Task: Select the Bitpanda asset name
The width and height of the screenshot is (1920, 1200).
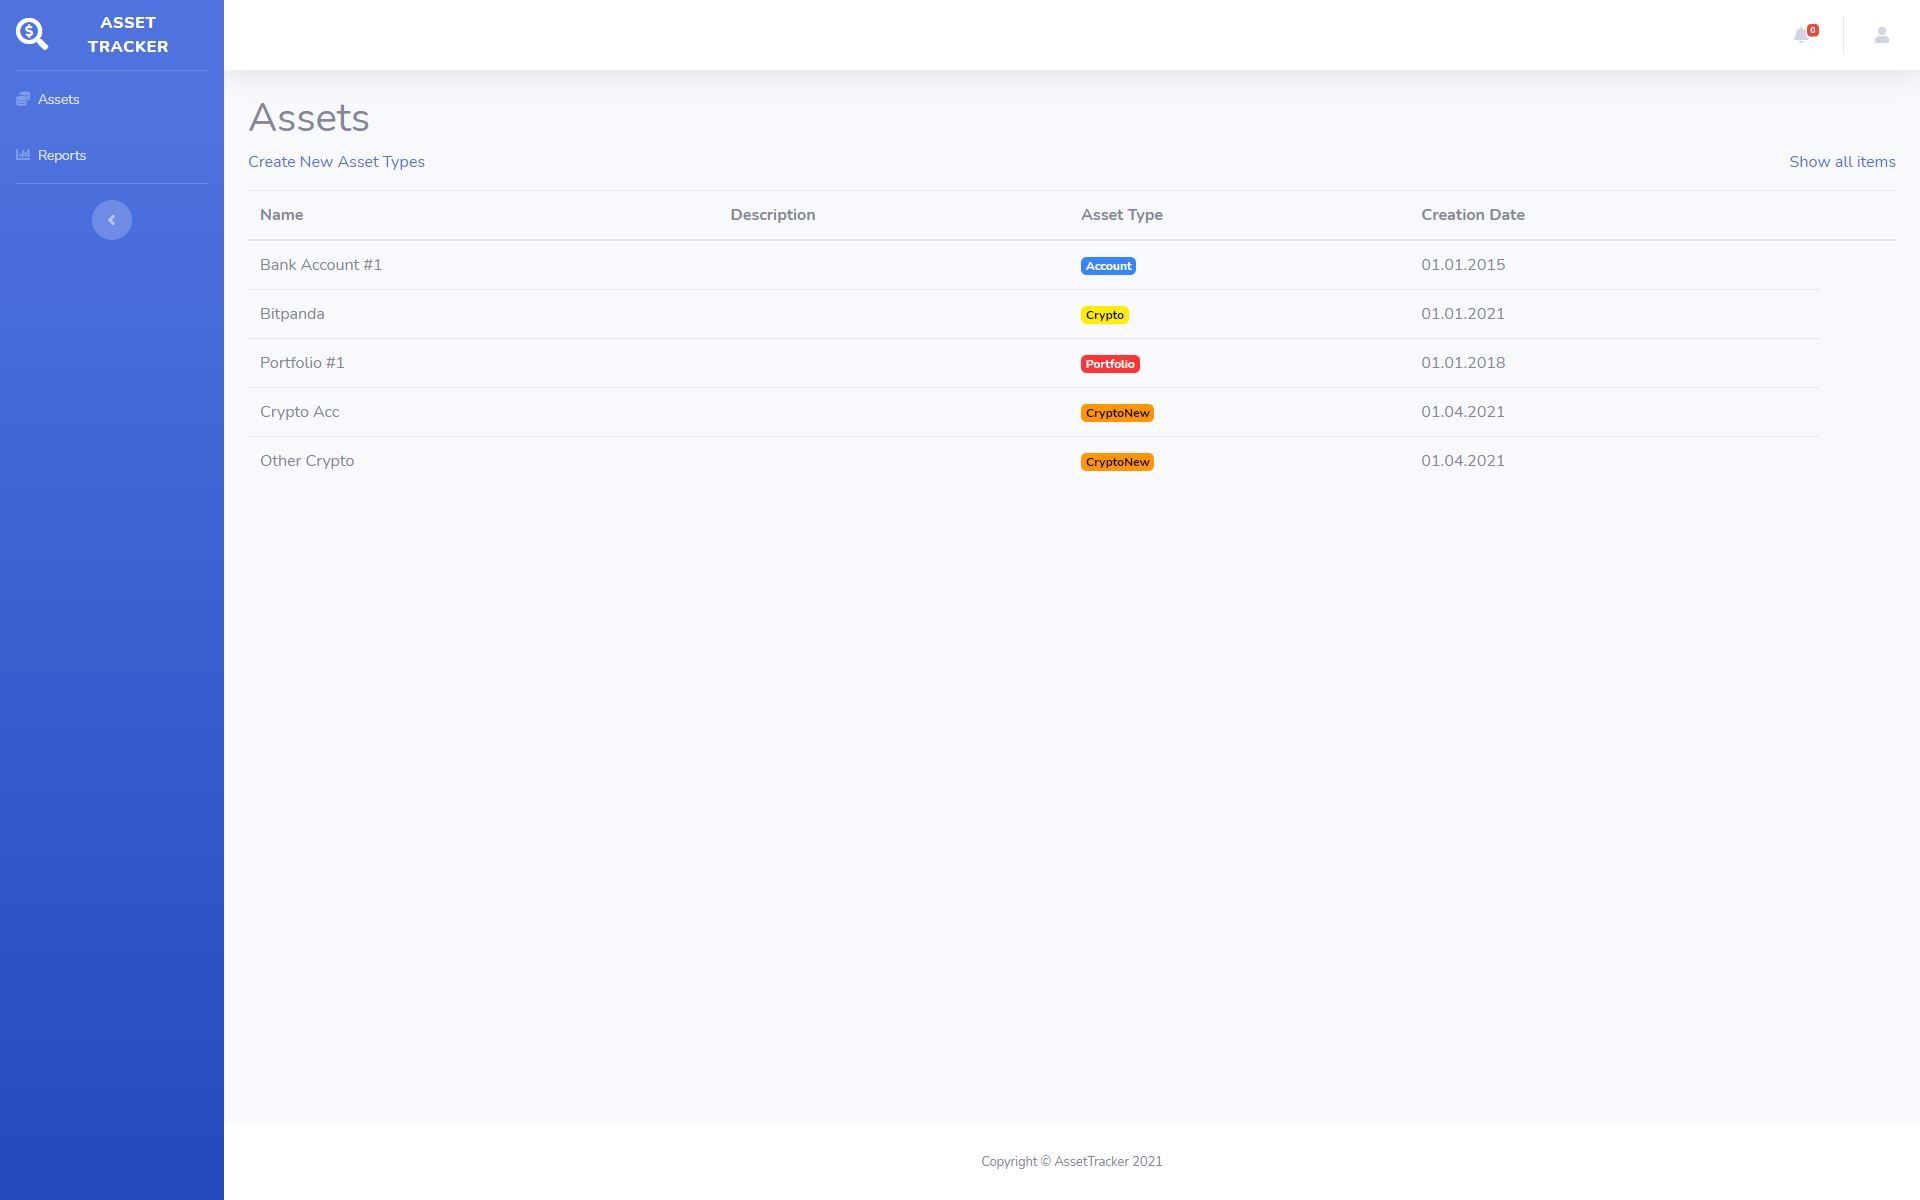Action: pos(292,314)
